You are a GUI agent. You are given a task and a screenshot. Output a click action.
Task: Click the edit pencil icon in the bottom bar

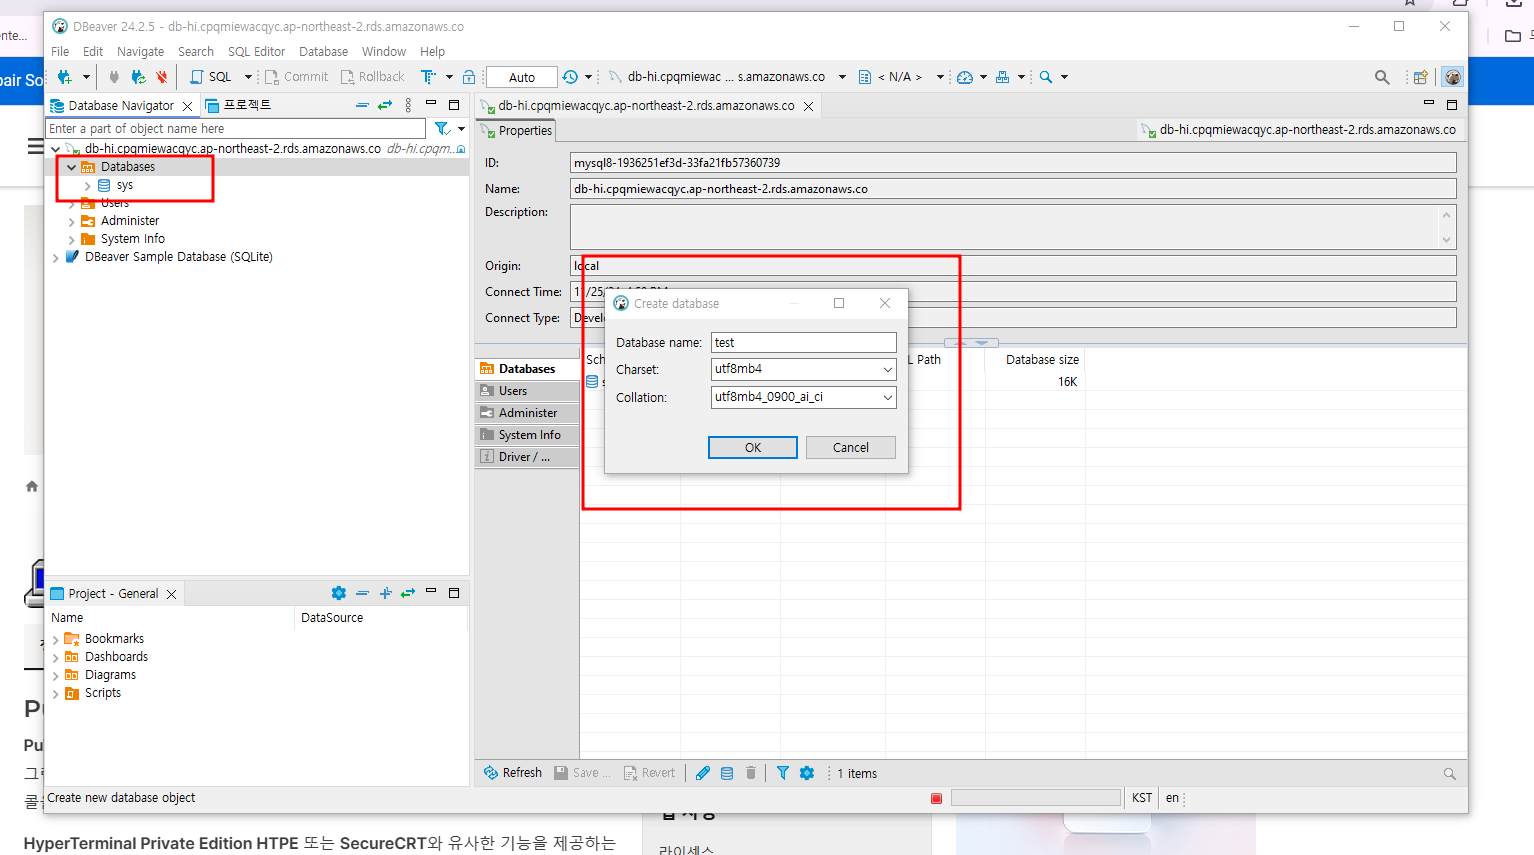(x=703, y=773)
